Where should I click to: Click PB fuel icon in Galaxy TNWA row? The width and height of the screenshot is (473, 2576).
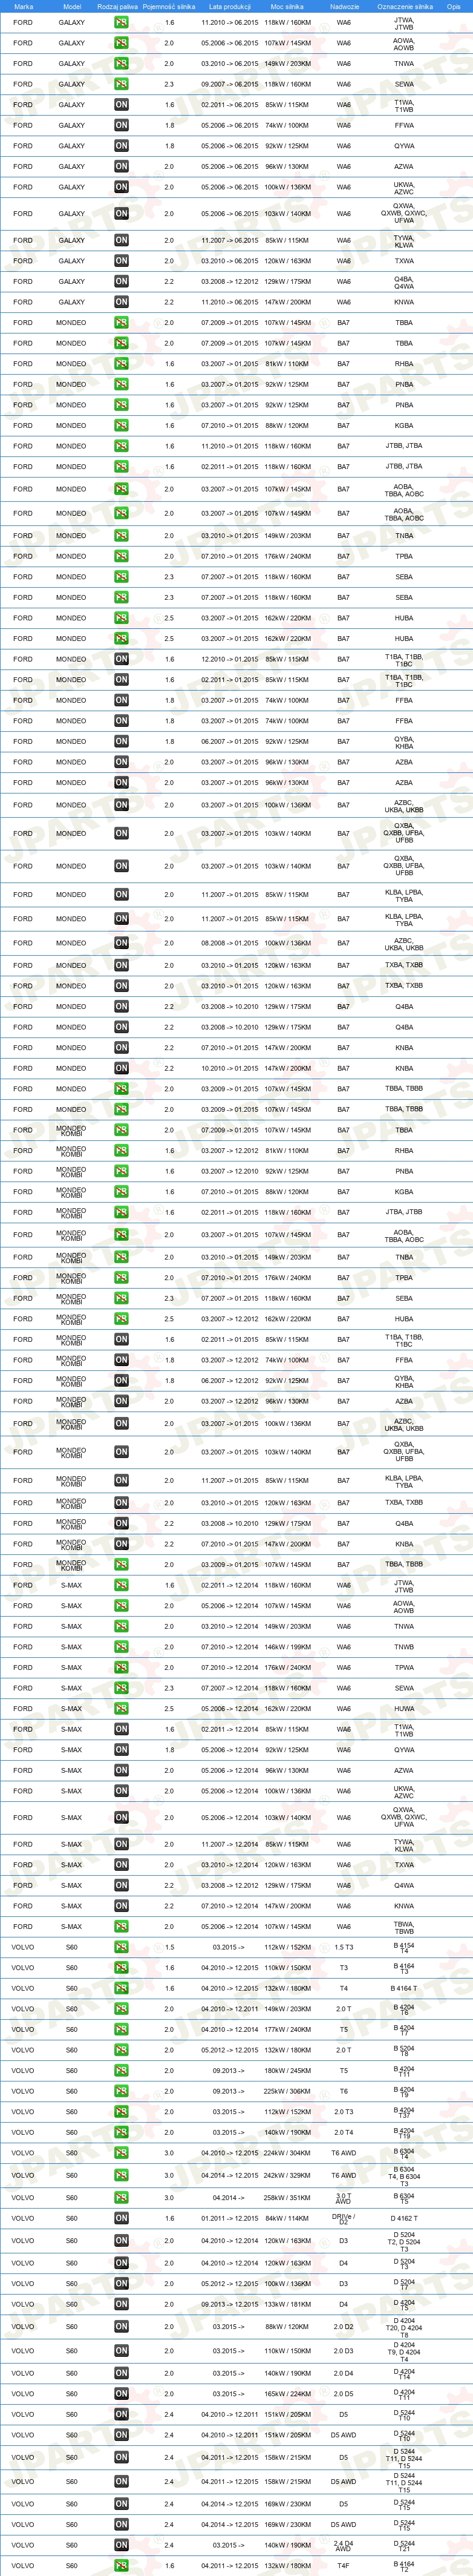pyautogui.click(x=121, y=63)
